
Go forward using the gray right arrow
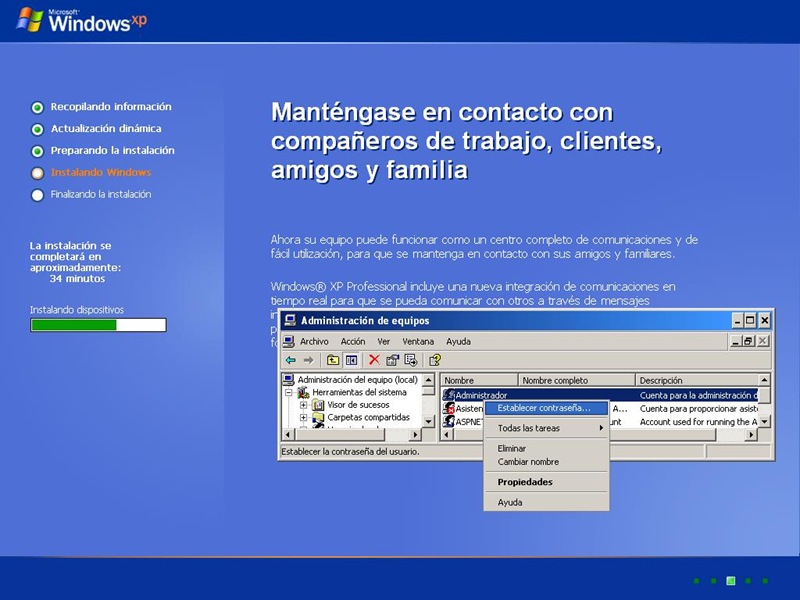pos(308,360)
